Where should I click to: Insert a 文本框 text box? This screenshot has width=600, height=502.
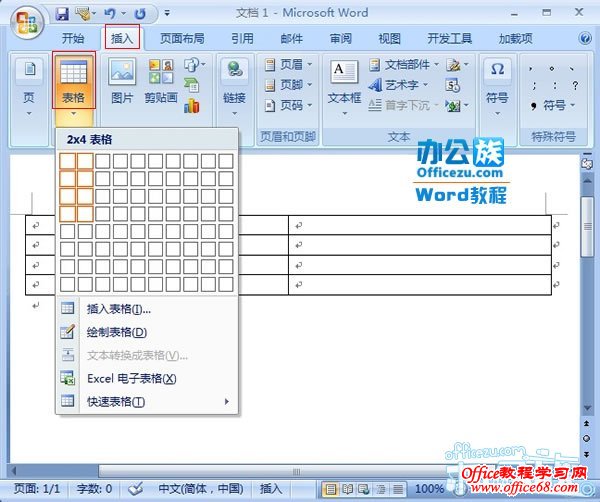tap(344, 88)
